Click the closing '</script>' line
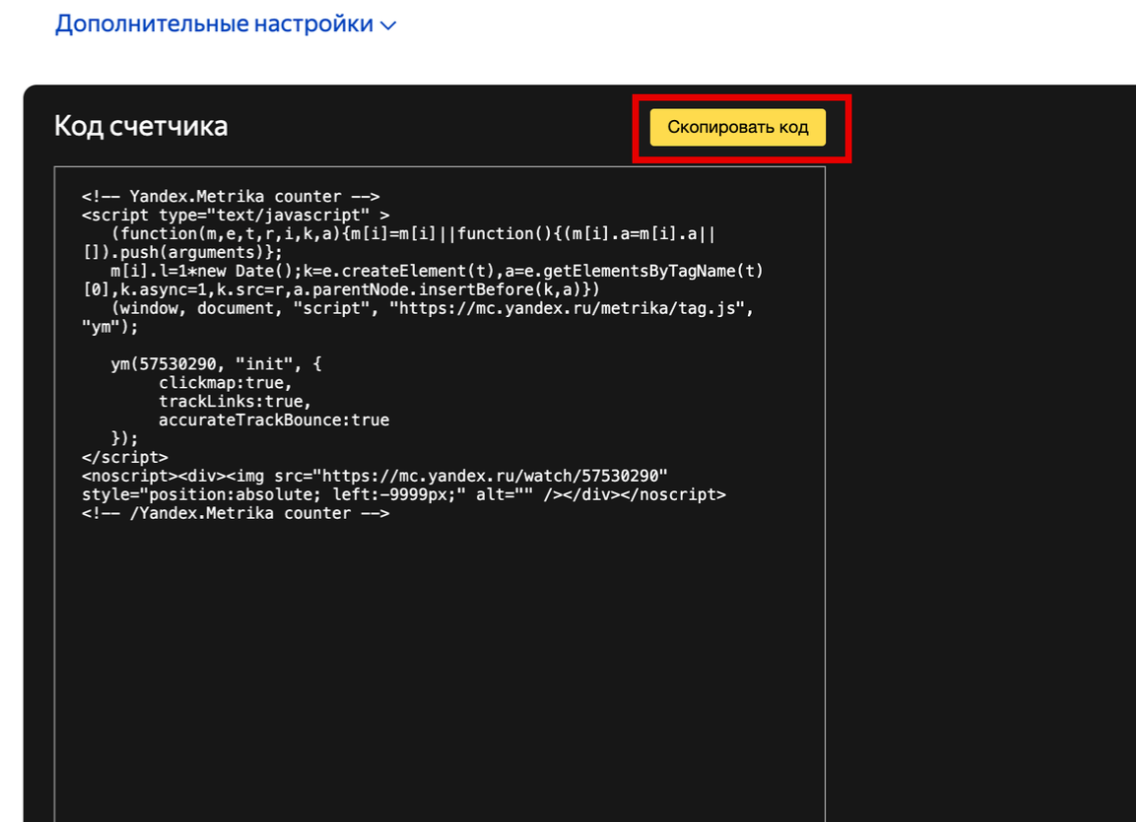Image resolution: width=1136 pixels, height=822 pixels. (125, 457)
